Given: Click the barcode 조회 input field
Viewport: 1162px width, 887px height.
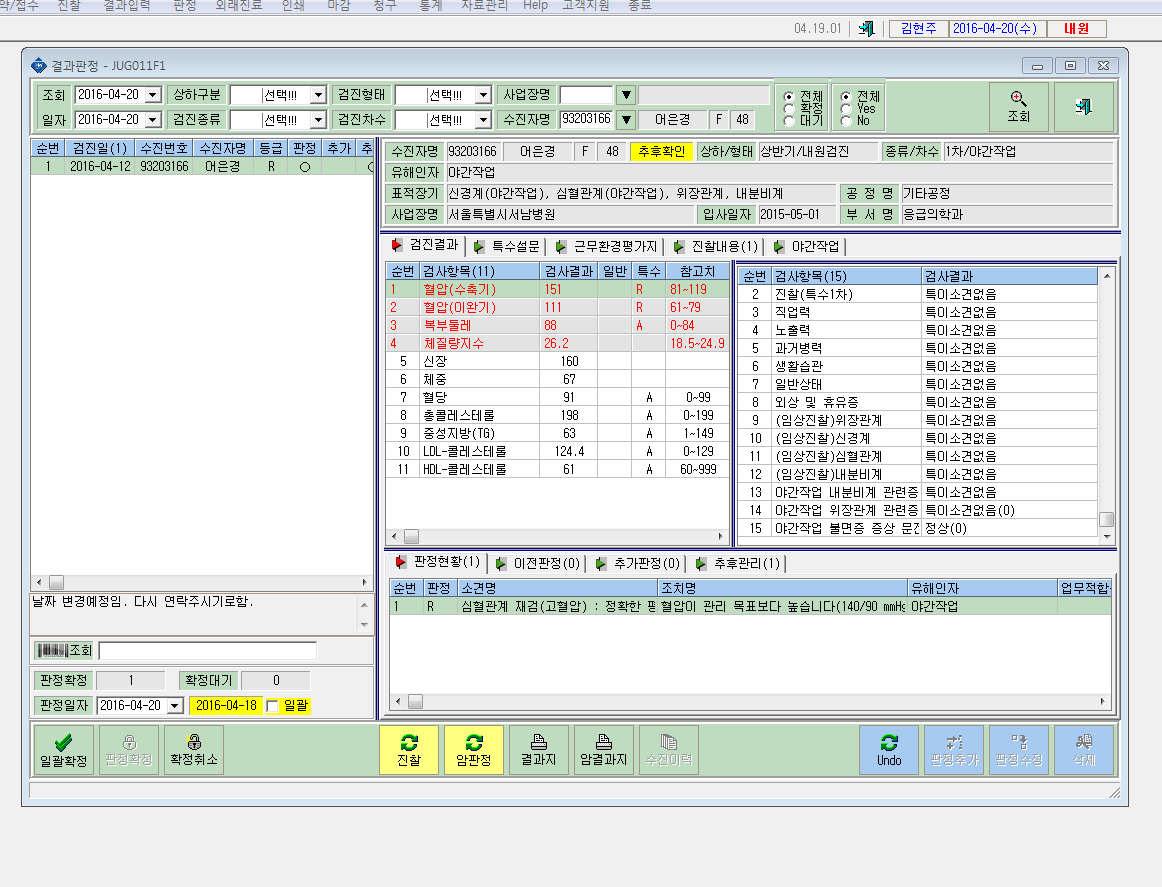Looking at the screenshot, I should [208, 651].
